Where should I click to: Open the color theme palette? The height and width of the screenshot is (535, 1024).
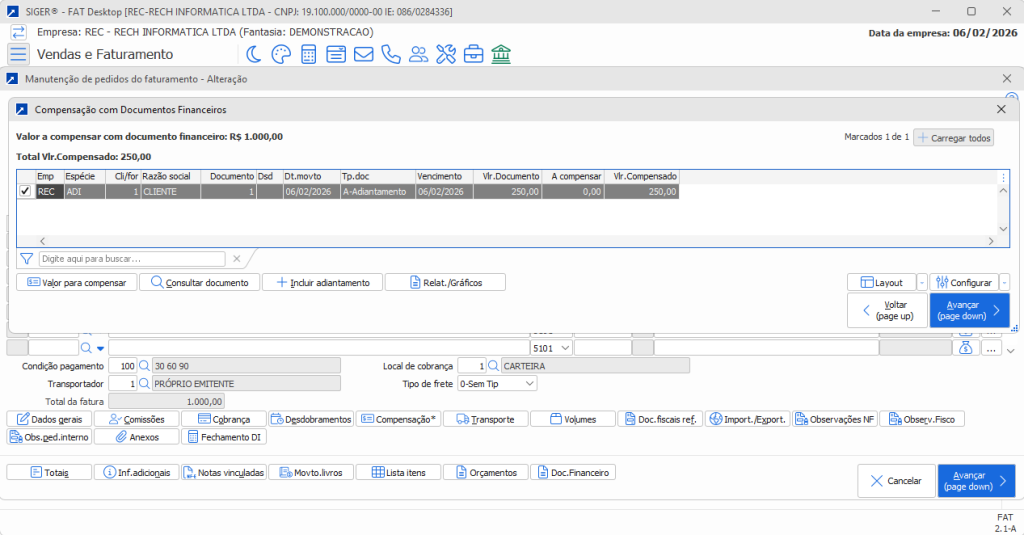pos(281,54)
